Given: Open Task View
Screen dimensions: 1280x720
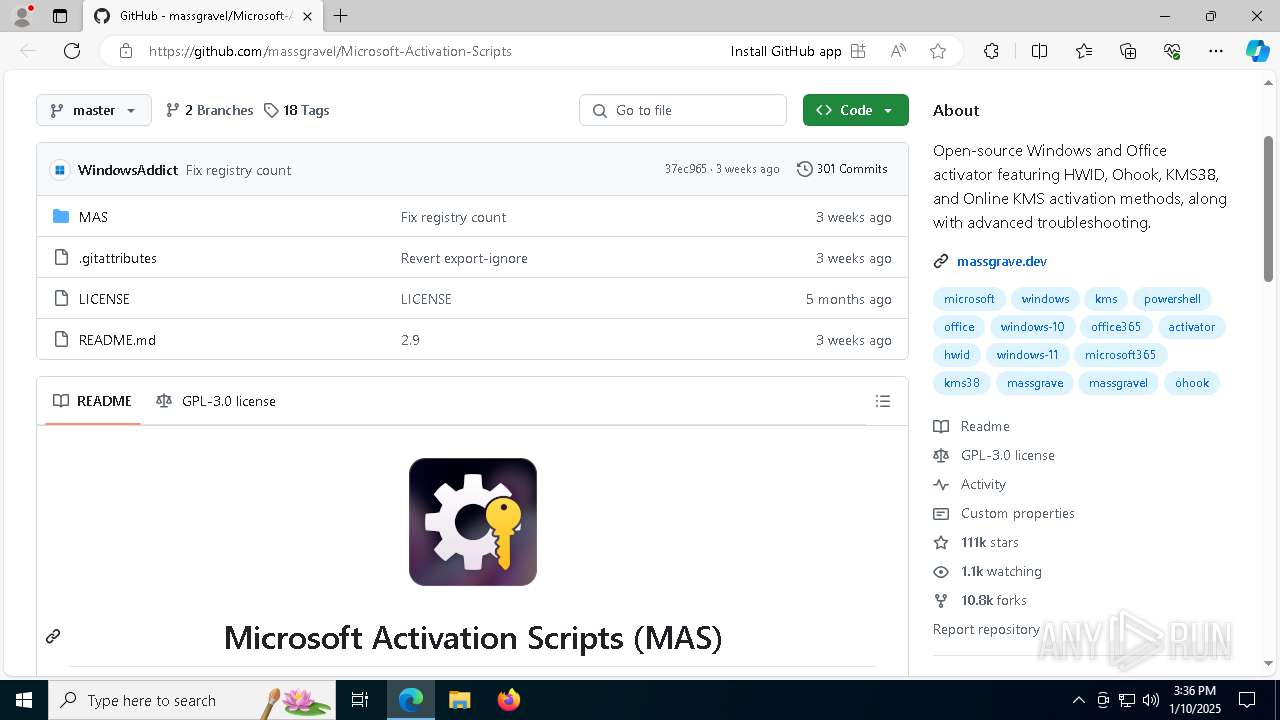Looking at the screenshot, I should click(x=360, y=700).
